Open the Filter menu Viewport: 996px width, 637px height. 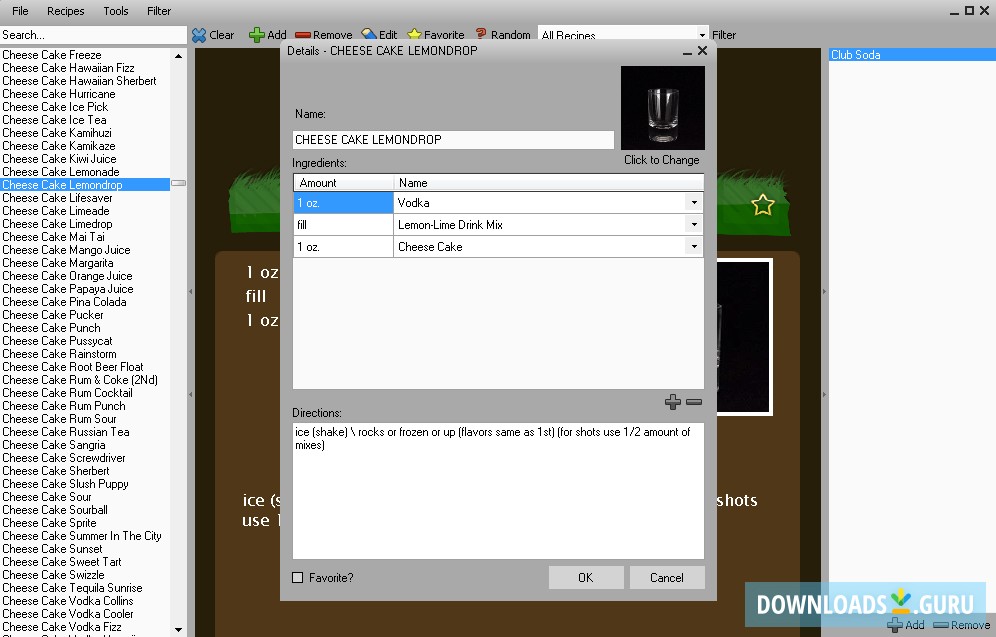(x=159, y=11)
